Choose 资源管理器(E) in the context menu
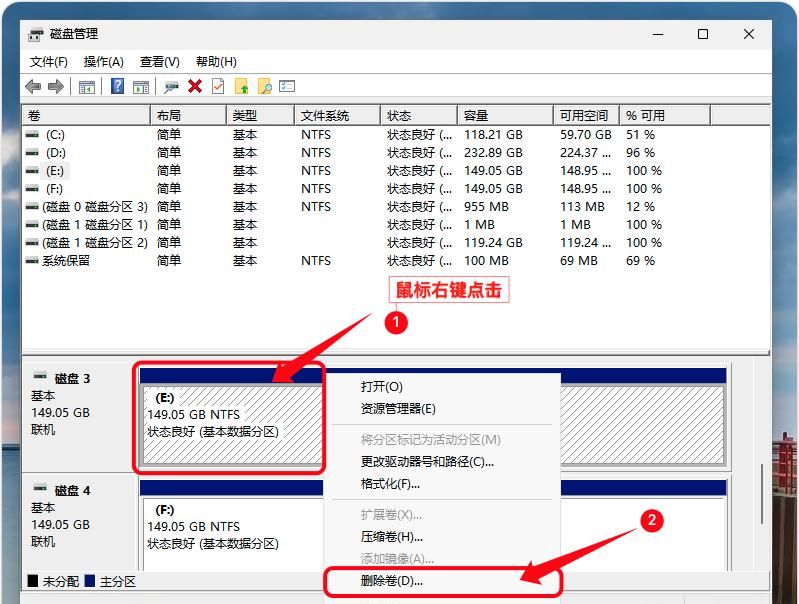The height and width of the screenshot is (604, 799). click(442, 408)
